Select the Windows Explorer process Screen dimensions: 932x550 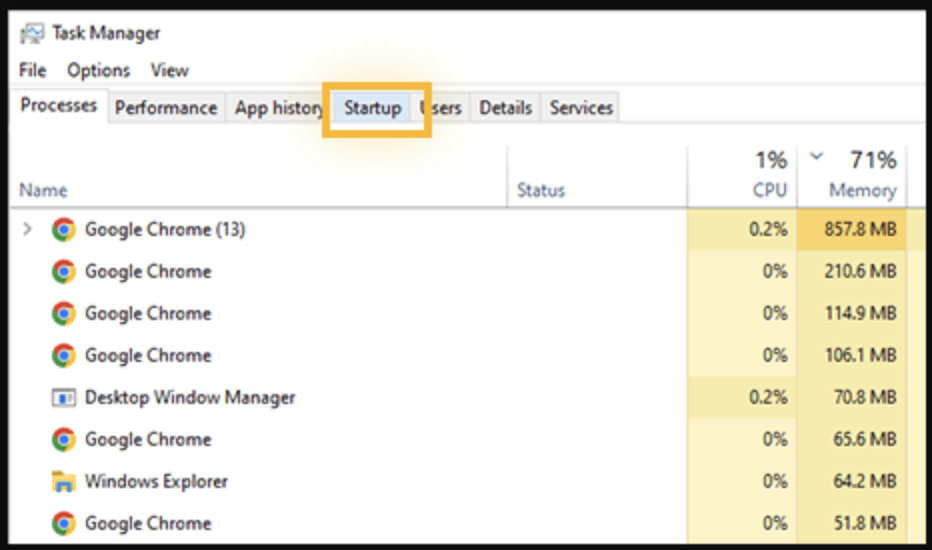[467, 482]
